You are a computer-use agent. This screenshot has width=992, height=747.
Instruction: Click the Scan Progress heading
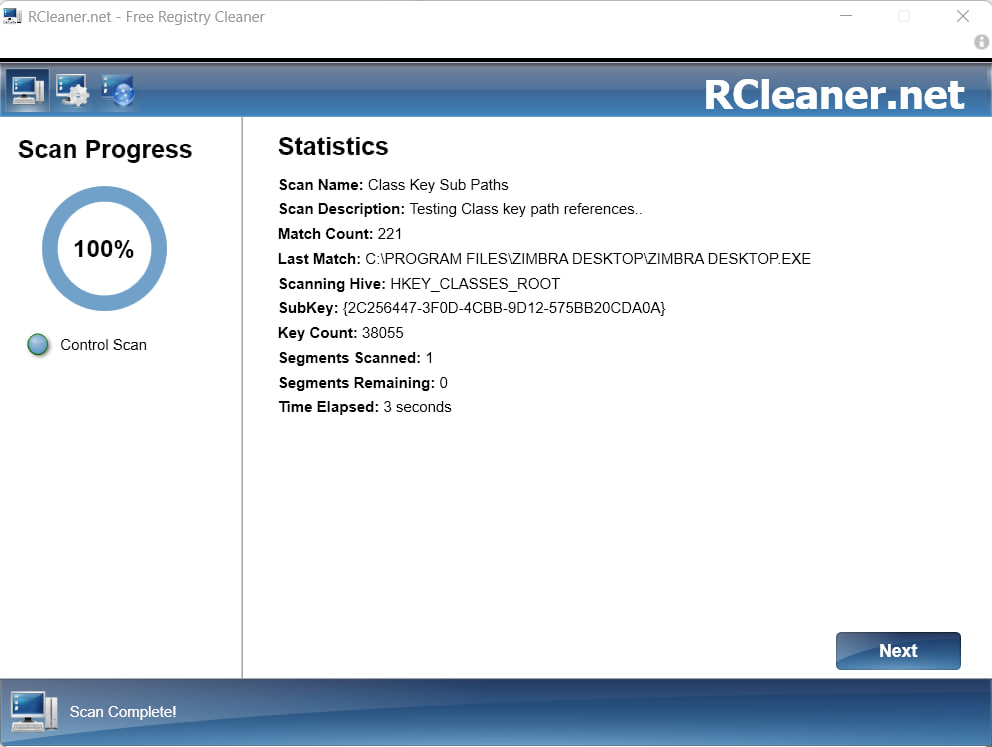coord(105,150)
